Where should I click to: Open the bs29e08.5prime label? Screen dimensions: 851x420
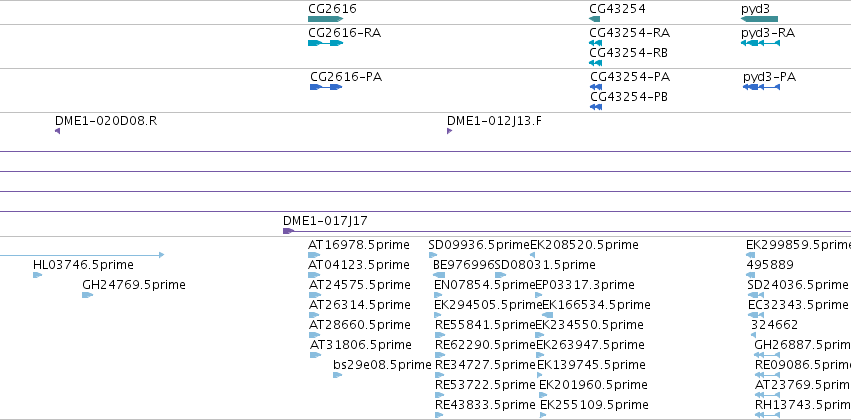pos(382,365)
